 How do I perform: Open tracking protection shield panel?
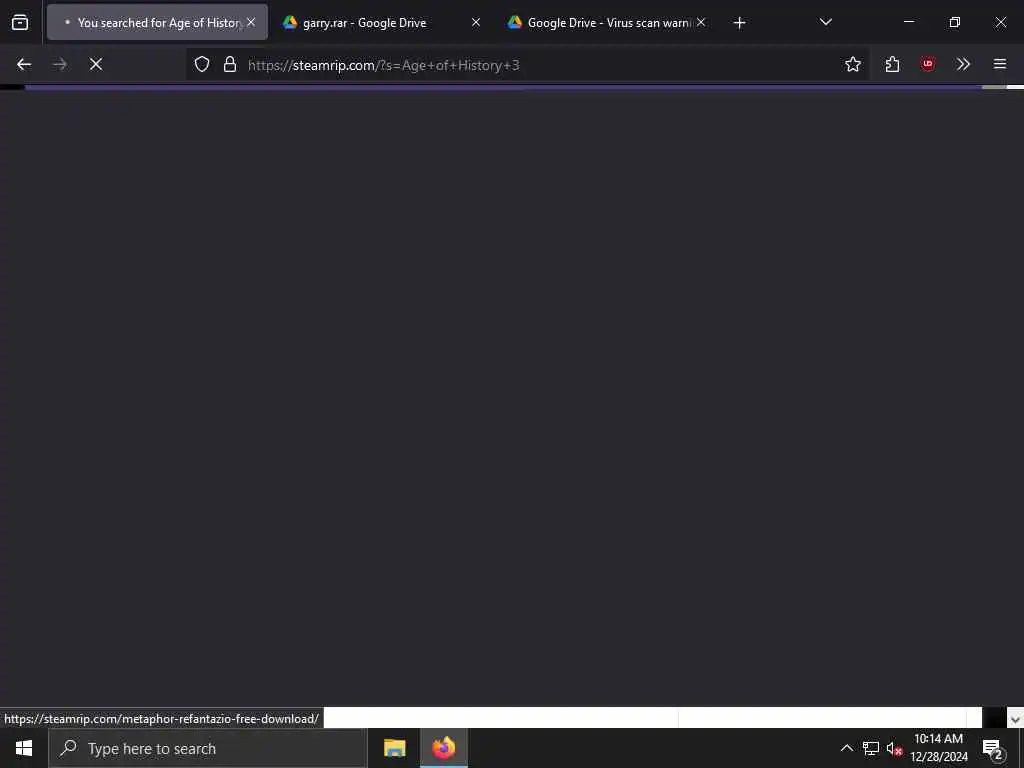tap(202, 64)
